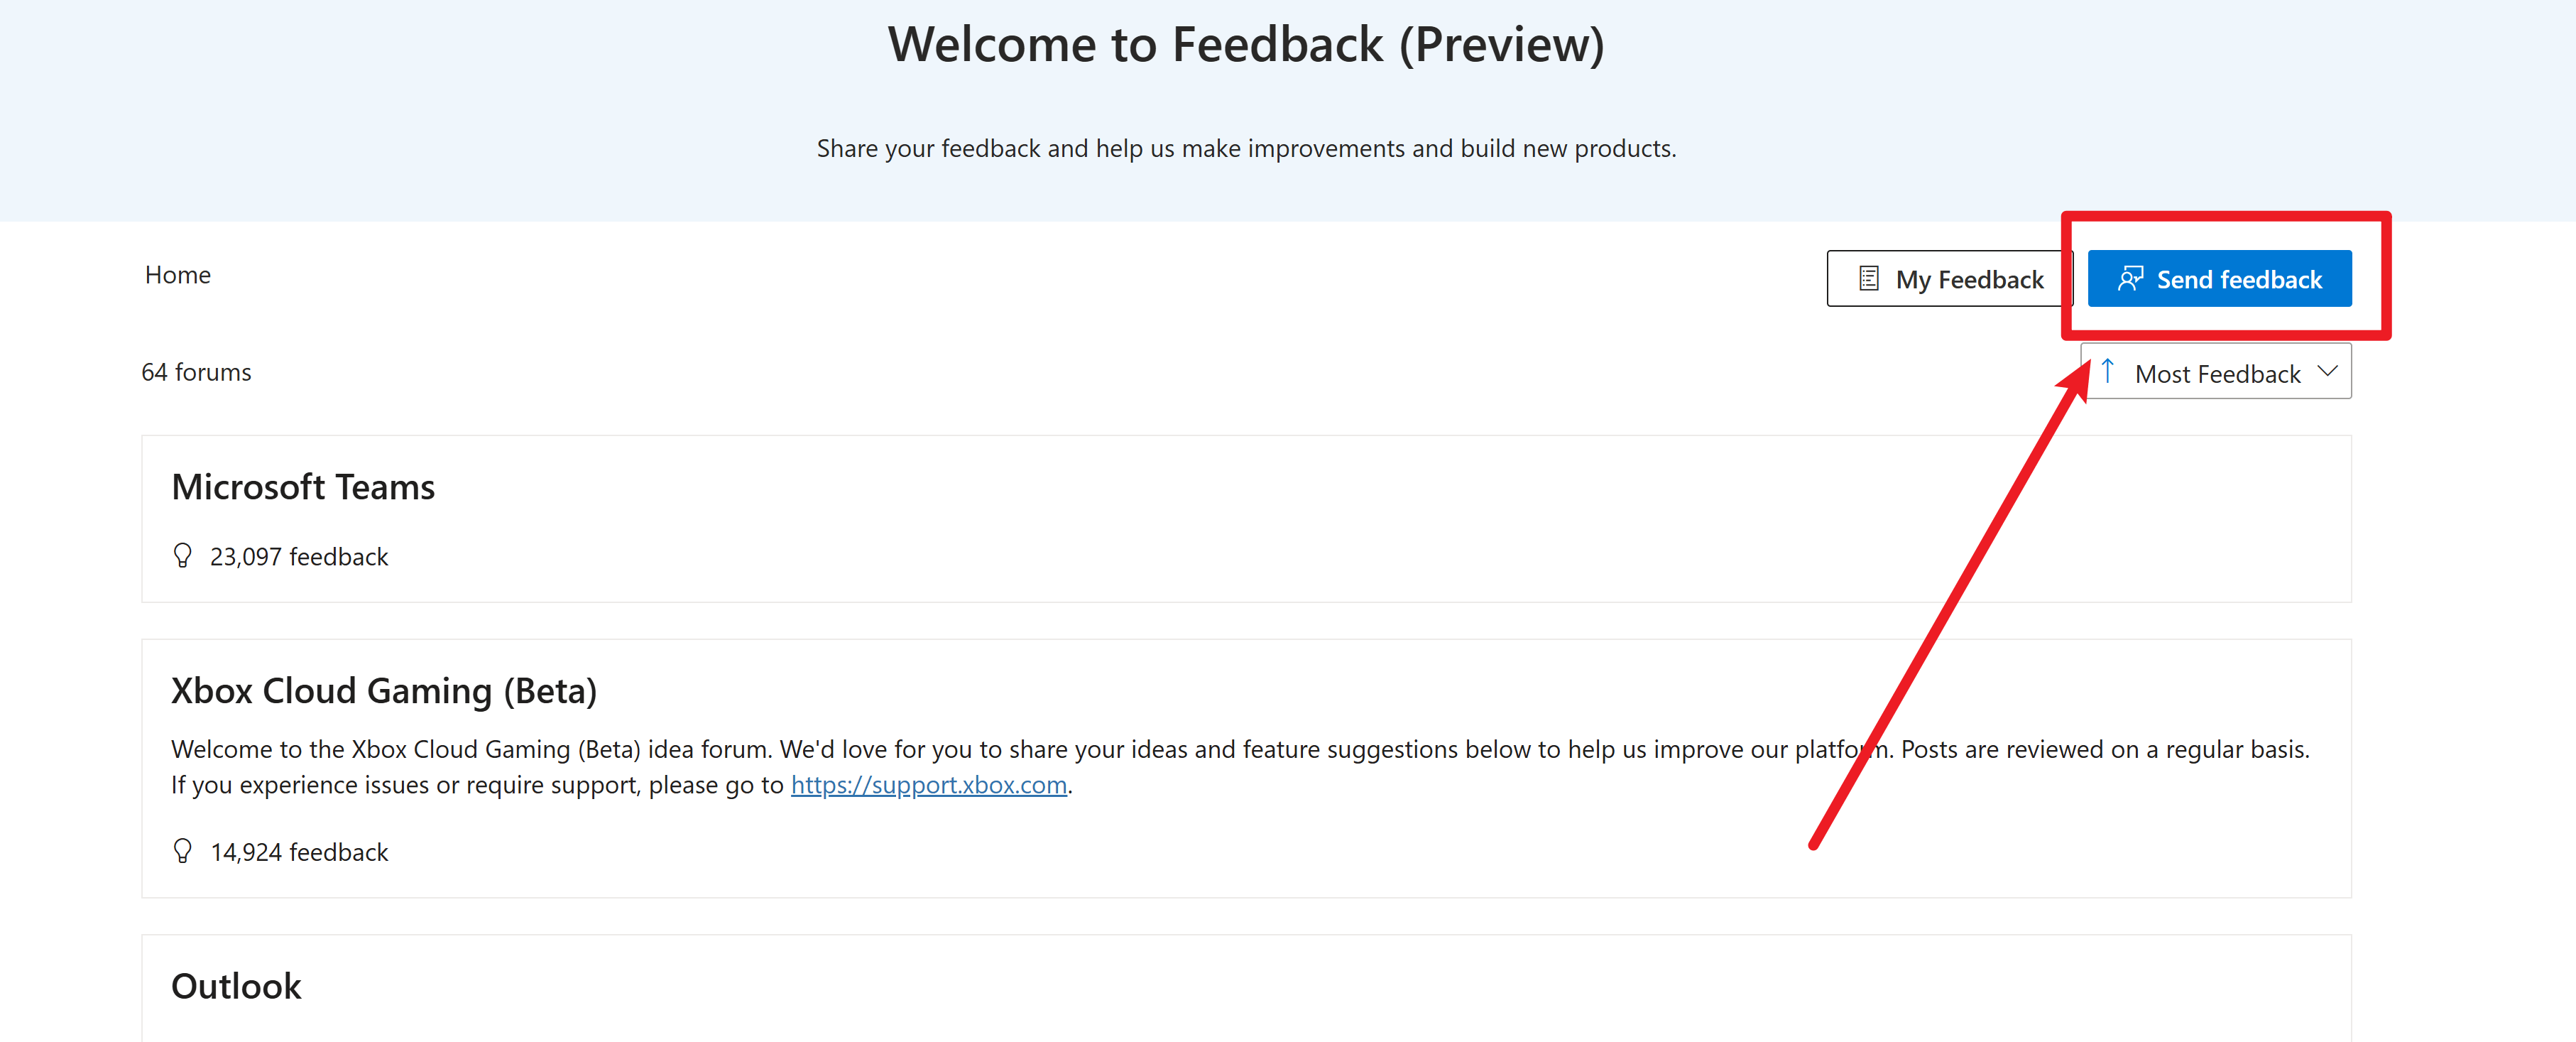Click the Welcome to Feedback (Preview) heading

pyautogui.click(x=1246, y=45)
